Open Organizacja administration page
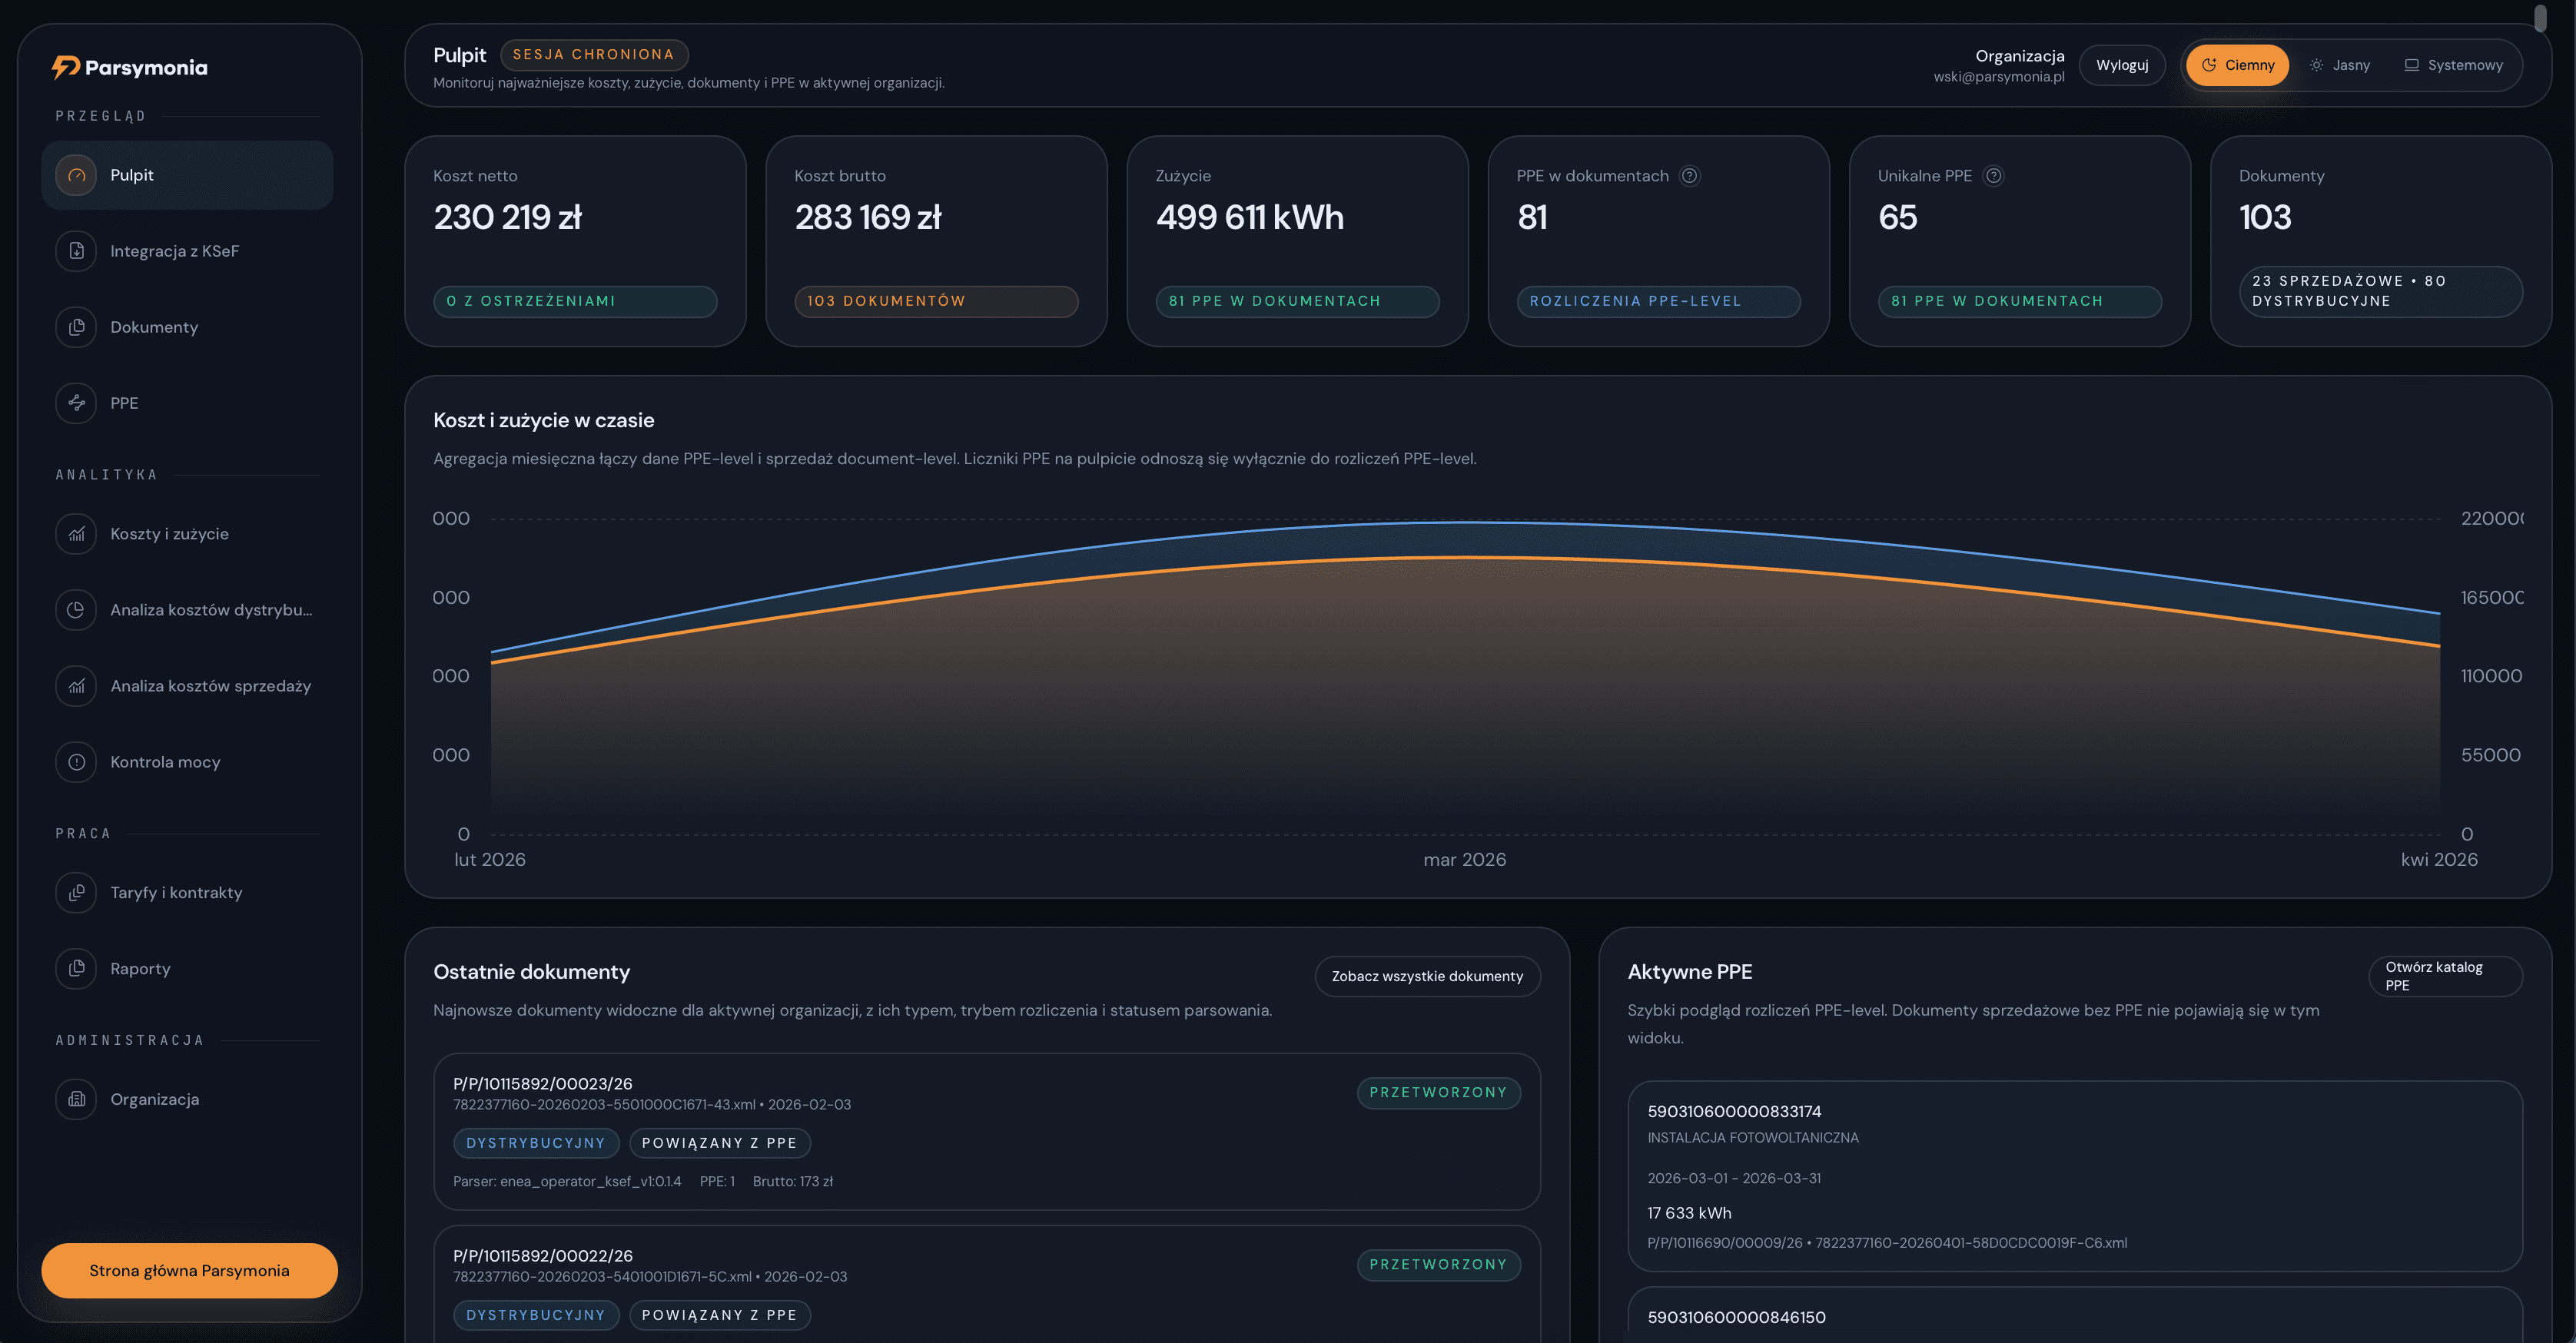The width and height of the screenshot is (2576, 1343). [187, 1099]
